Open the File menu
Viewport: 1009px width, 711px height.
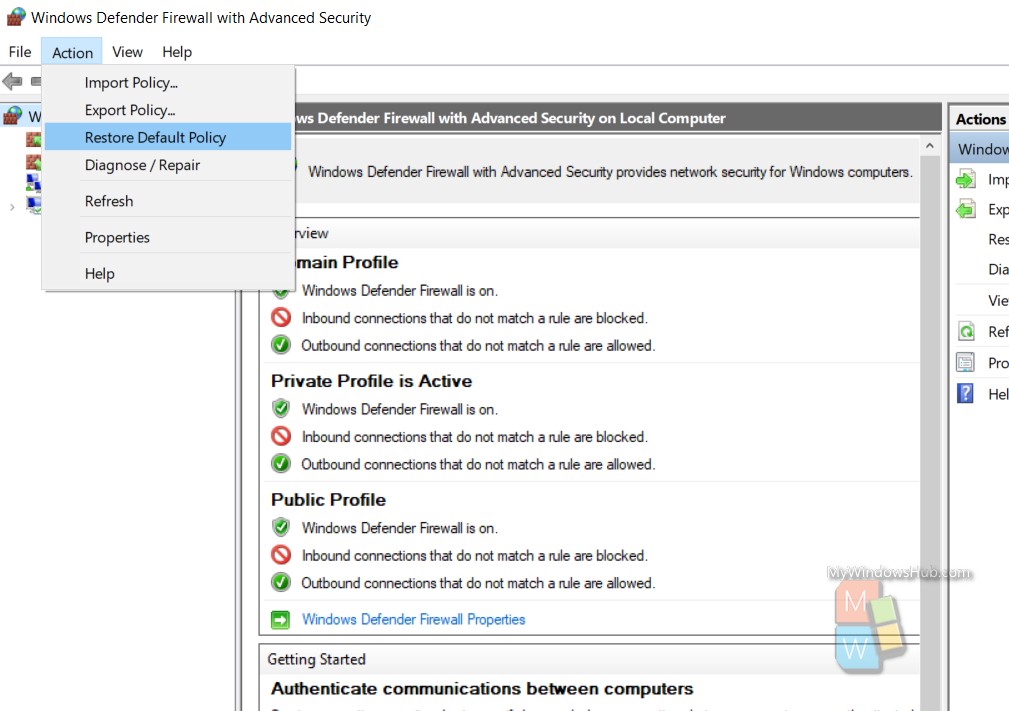click(20, 51)
